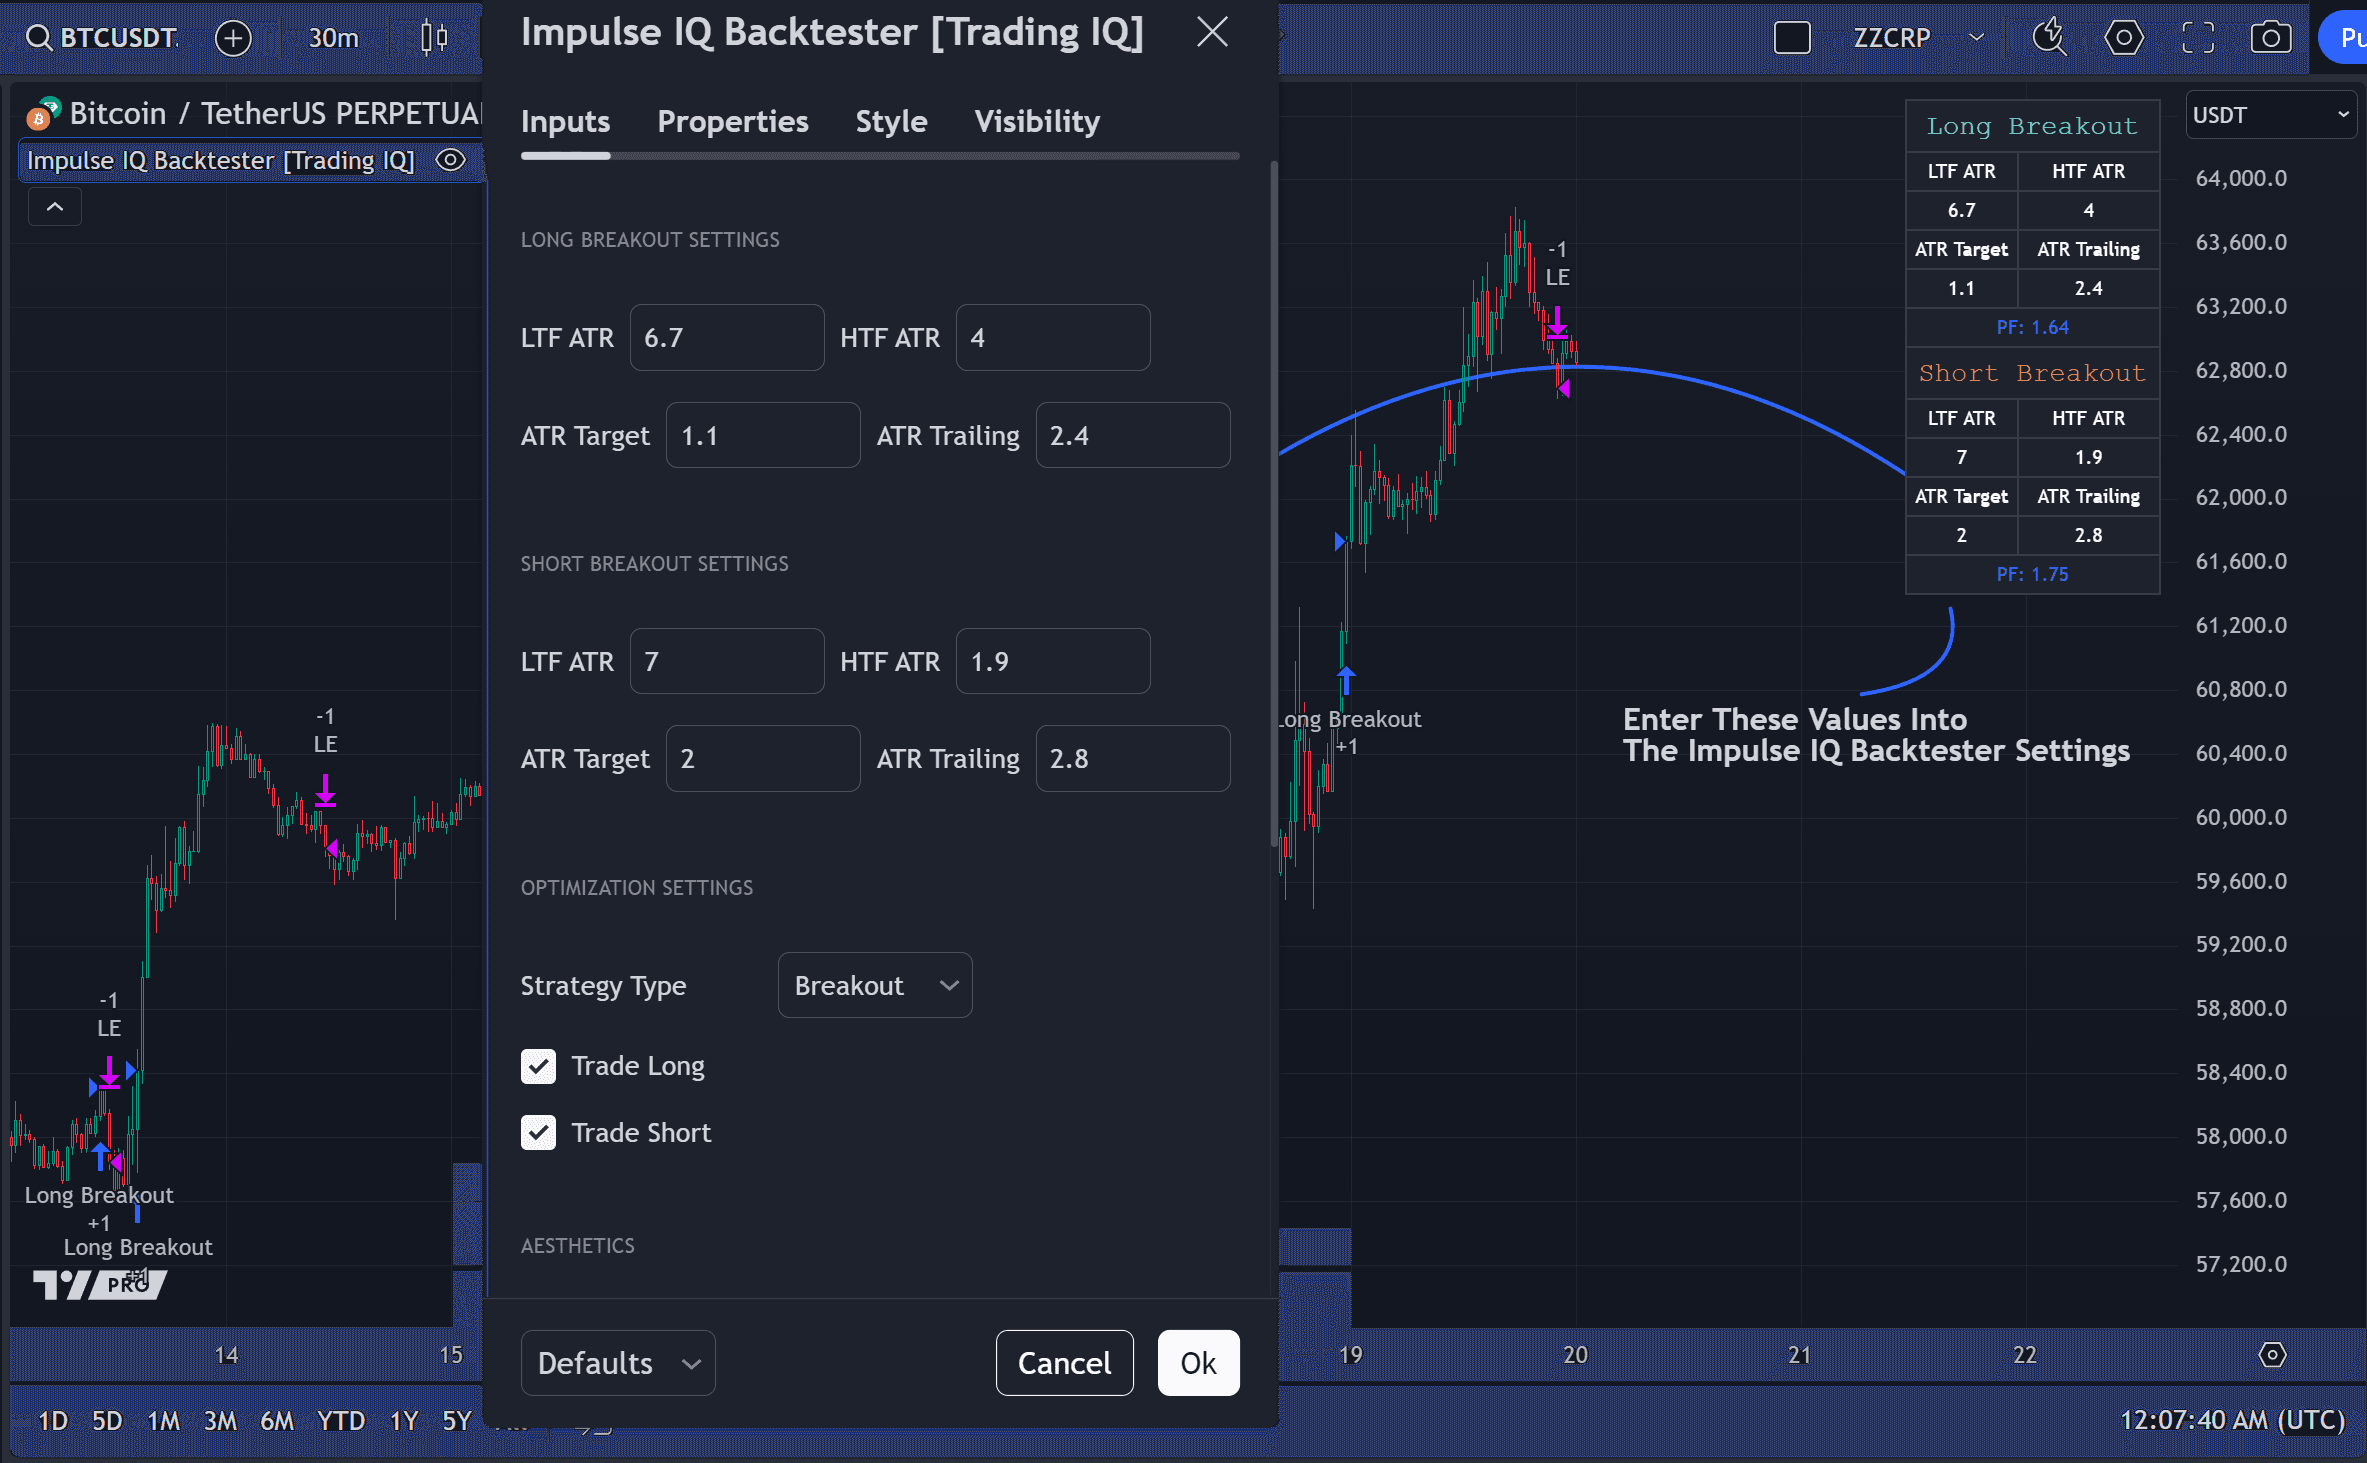Image resolution: width=2367 pixels, height=1463 pixels.
Task: Open the USDT currency dropdown
Action: [2270, 115]
